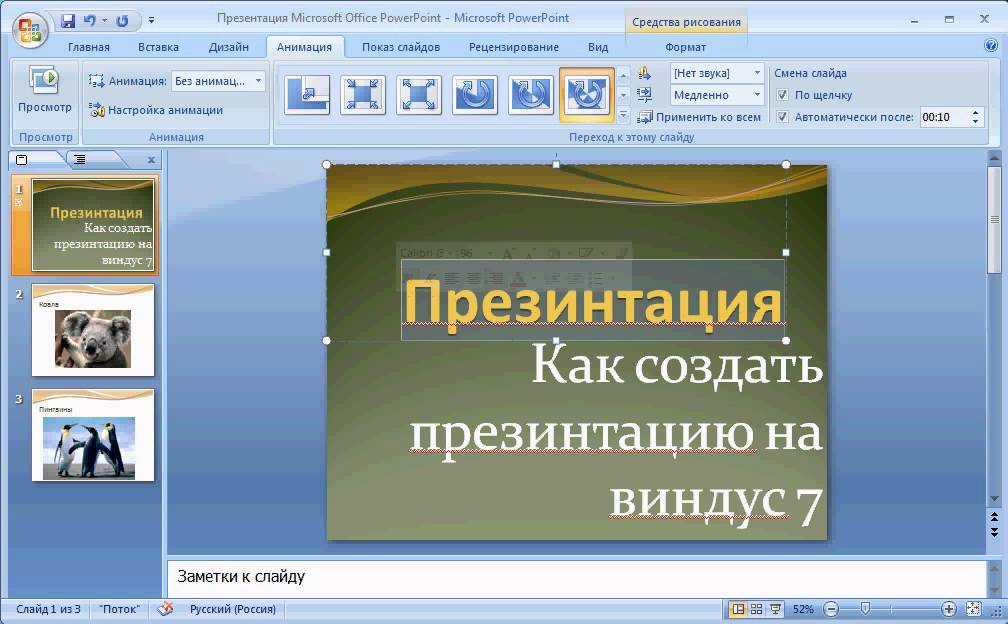Expand the transition effects gallery
The height and width of the screenshot is (624, 1008).
click(x=623, y=116)
